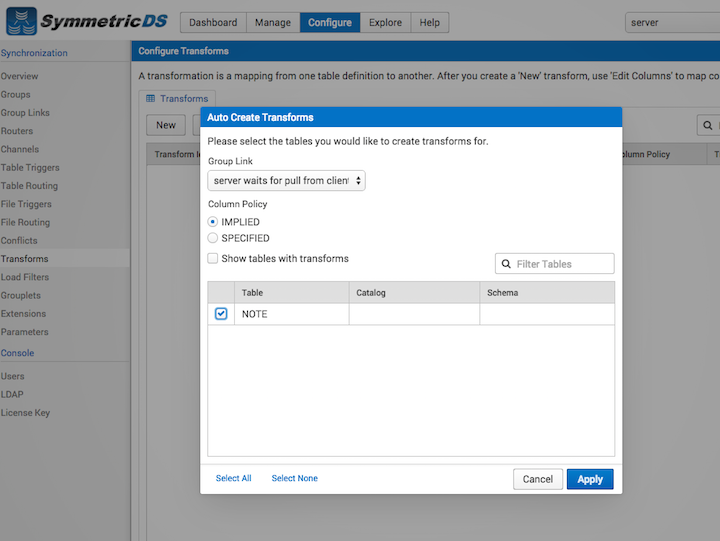The image size is (720, 541).
Task: Go to the Explore tab
Action: [385, 23]
